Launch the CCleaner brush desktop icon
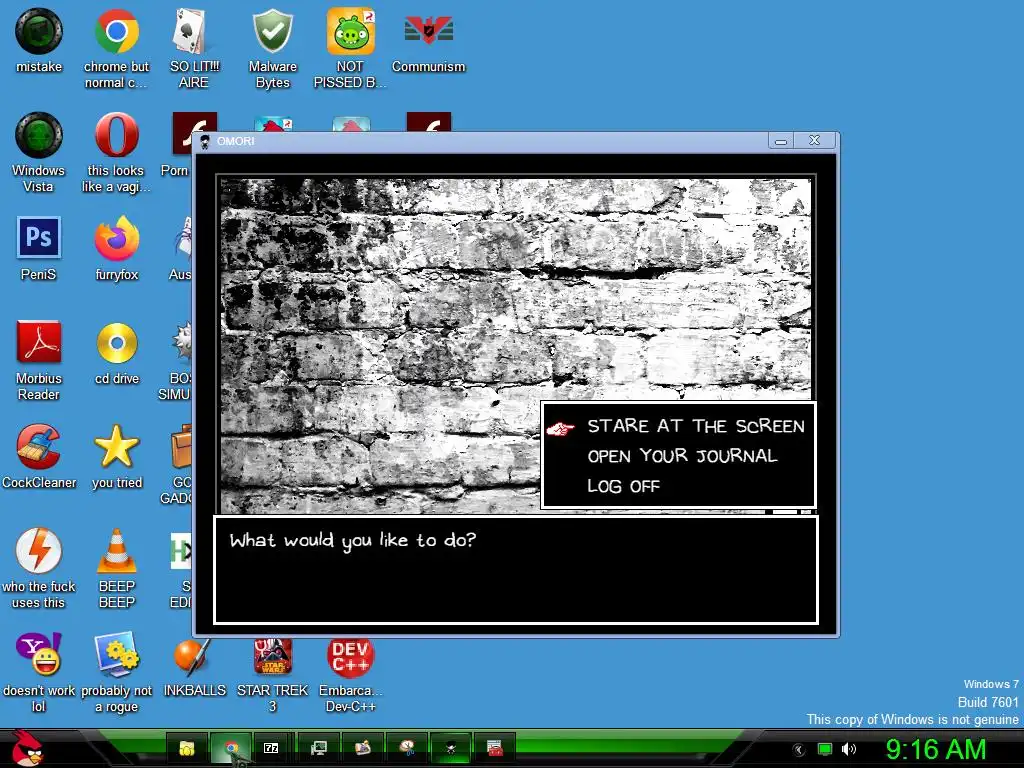This screenshot has height=768, width=1024. pyautogui.click(x=39, y=447)
